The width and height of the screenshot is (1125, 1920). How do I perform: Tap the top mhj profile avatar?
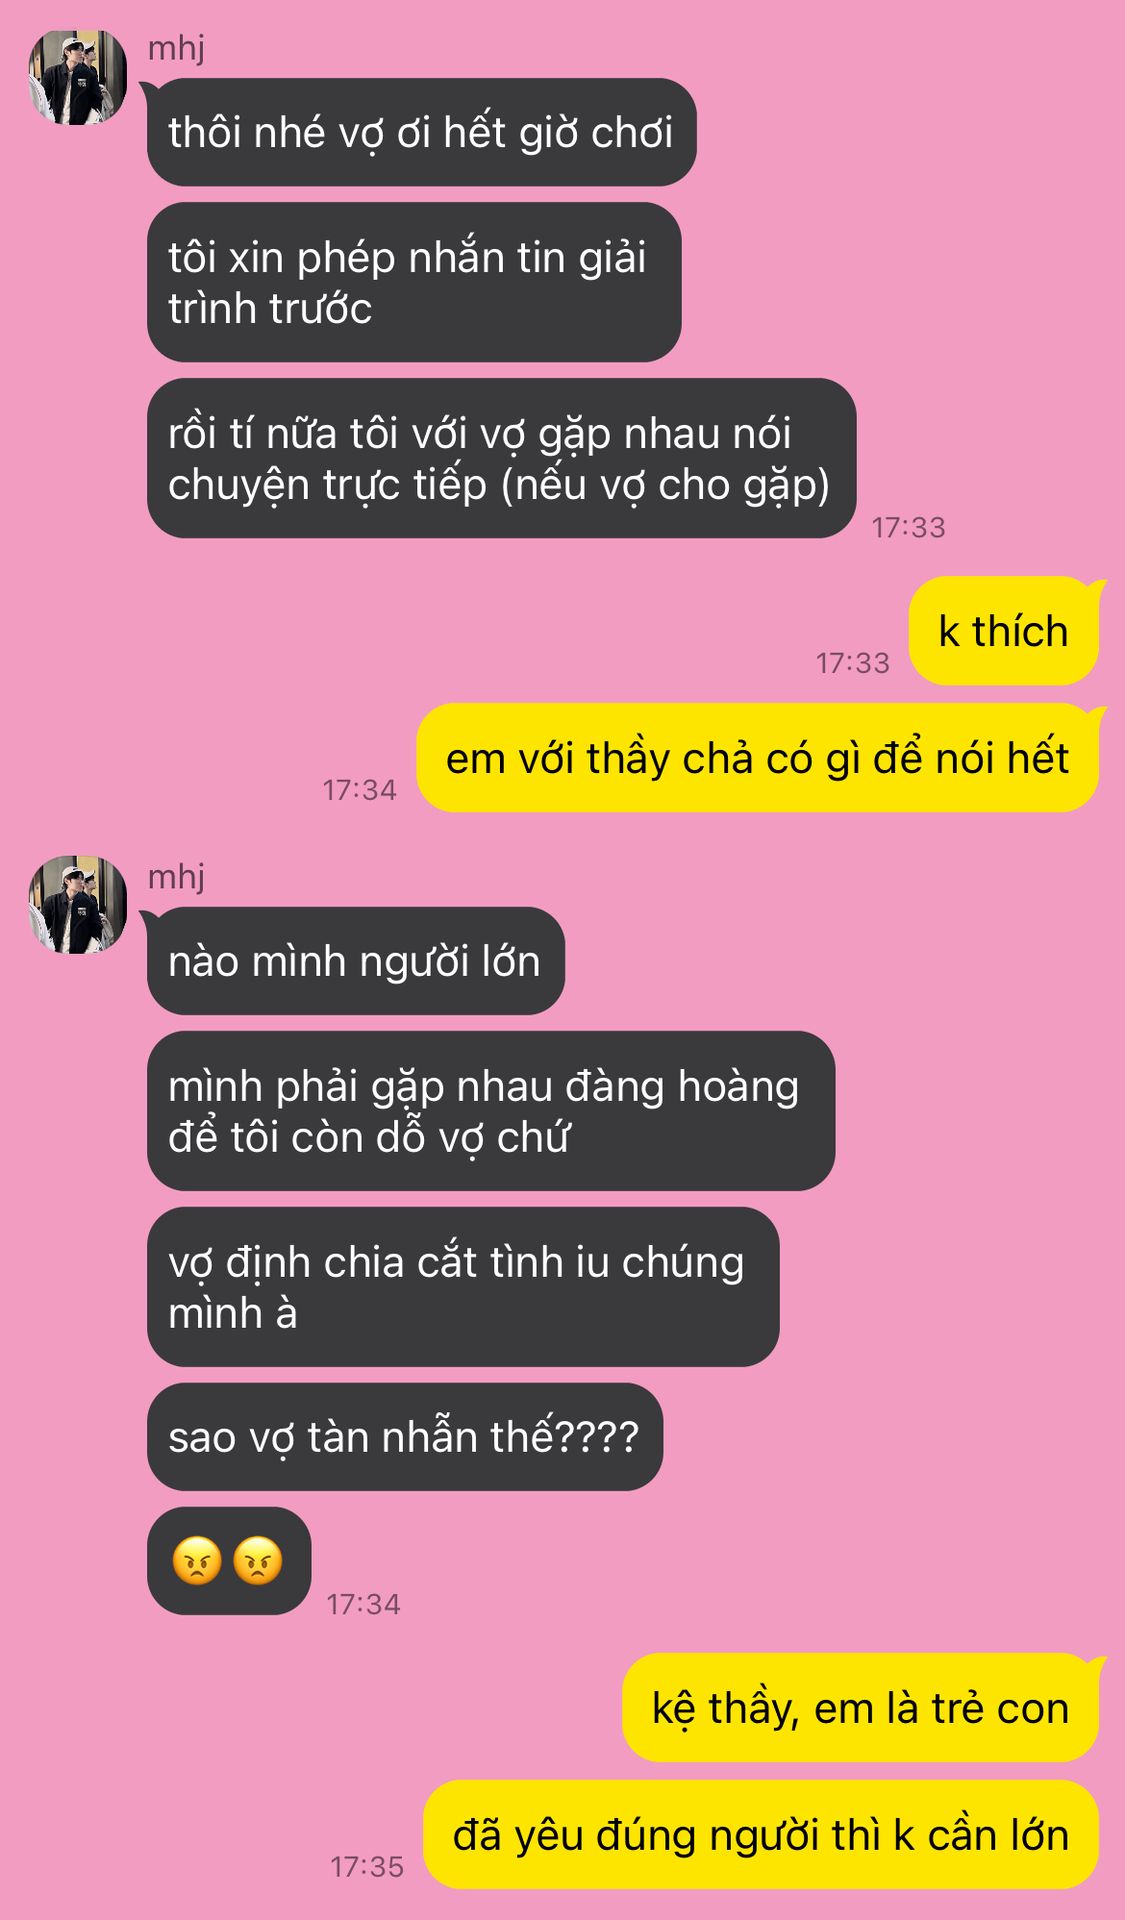click(x=78, y=77)
